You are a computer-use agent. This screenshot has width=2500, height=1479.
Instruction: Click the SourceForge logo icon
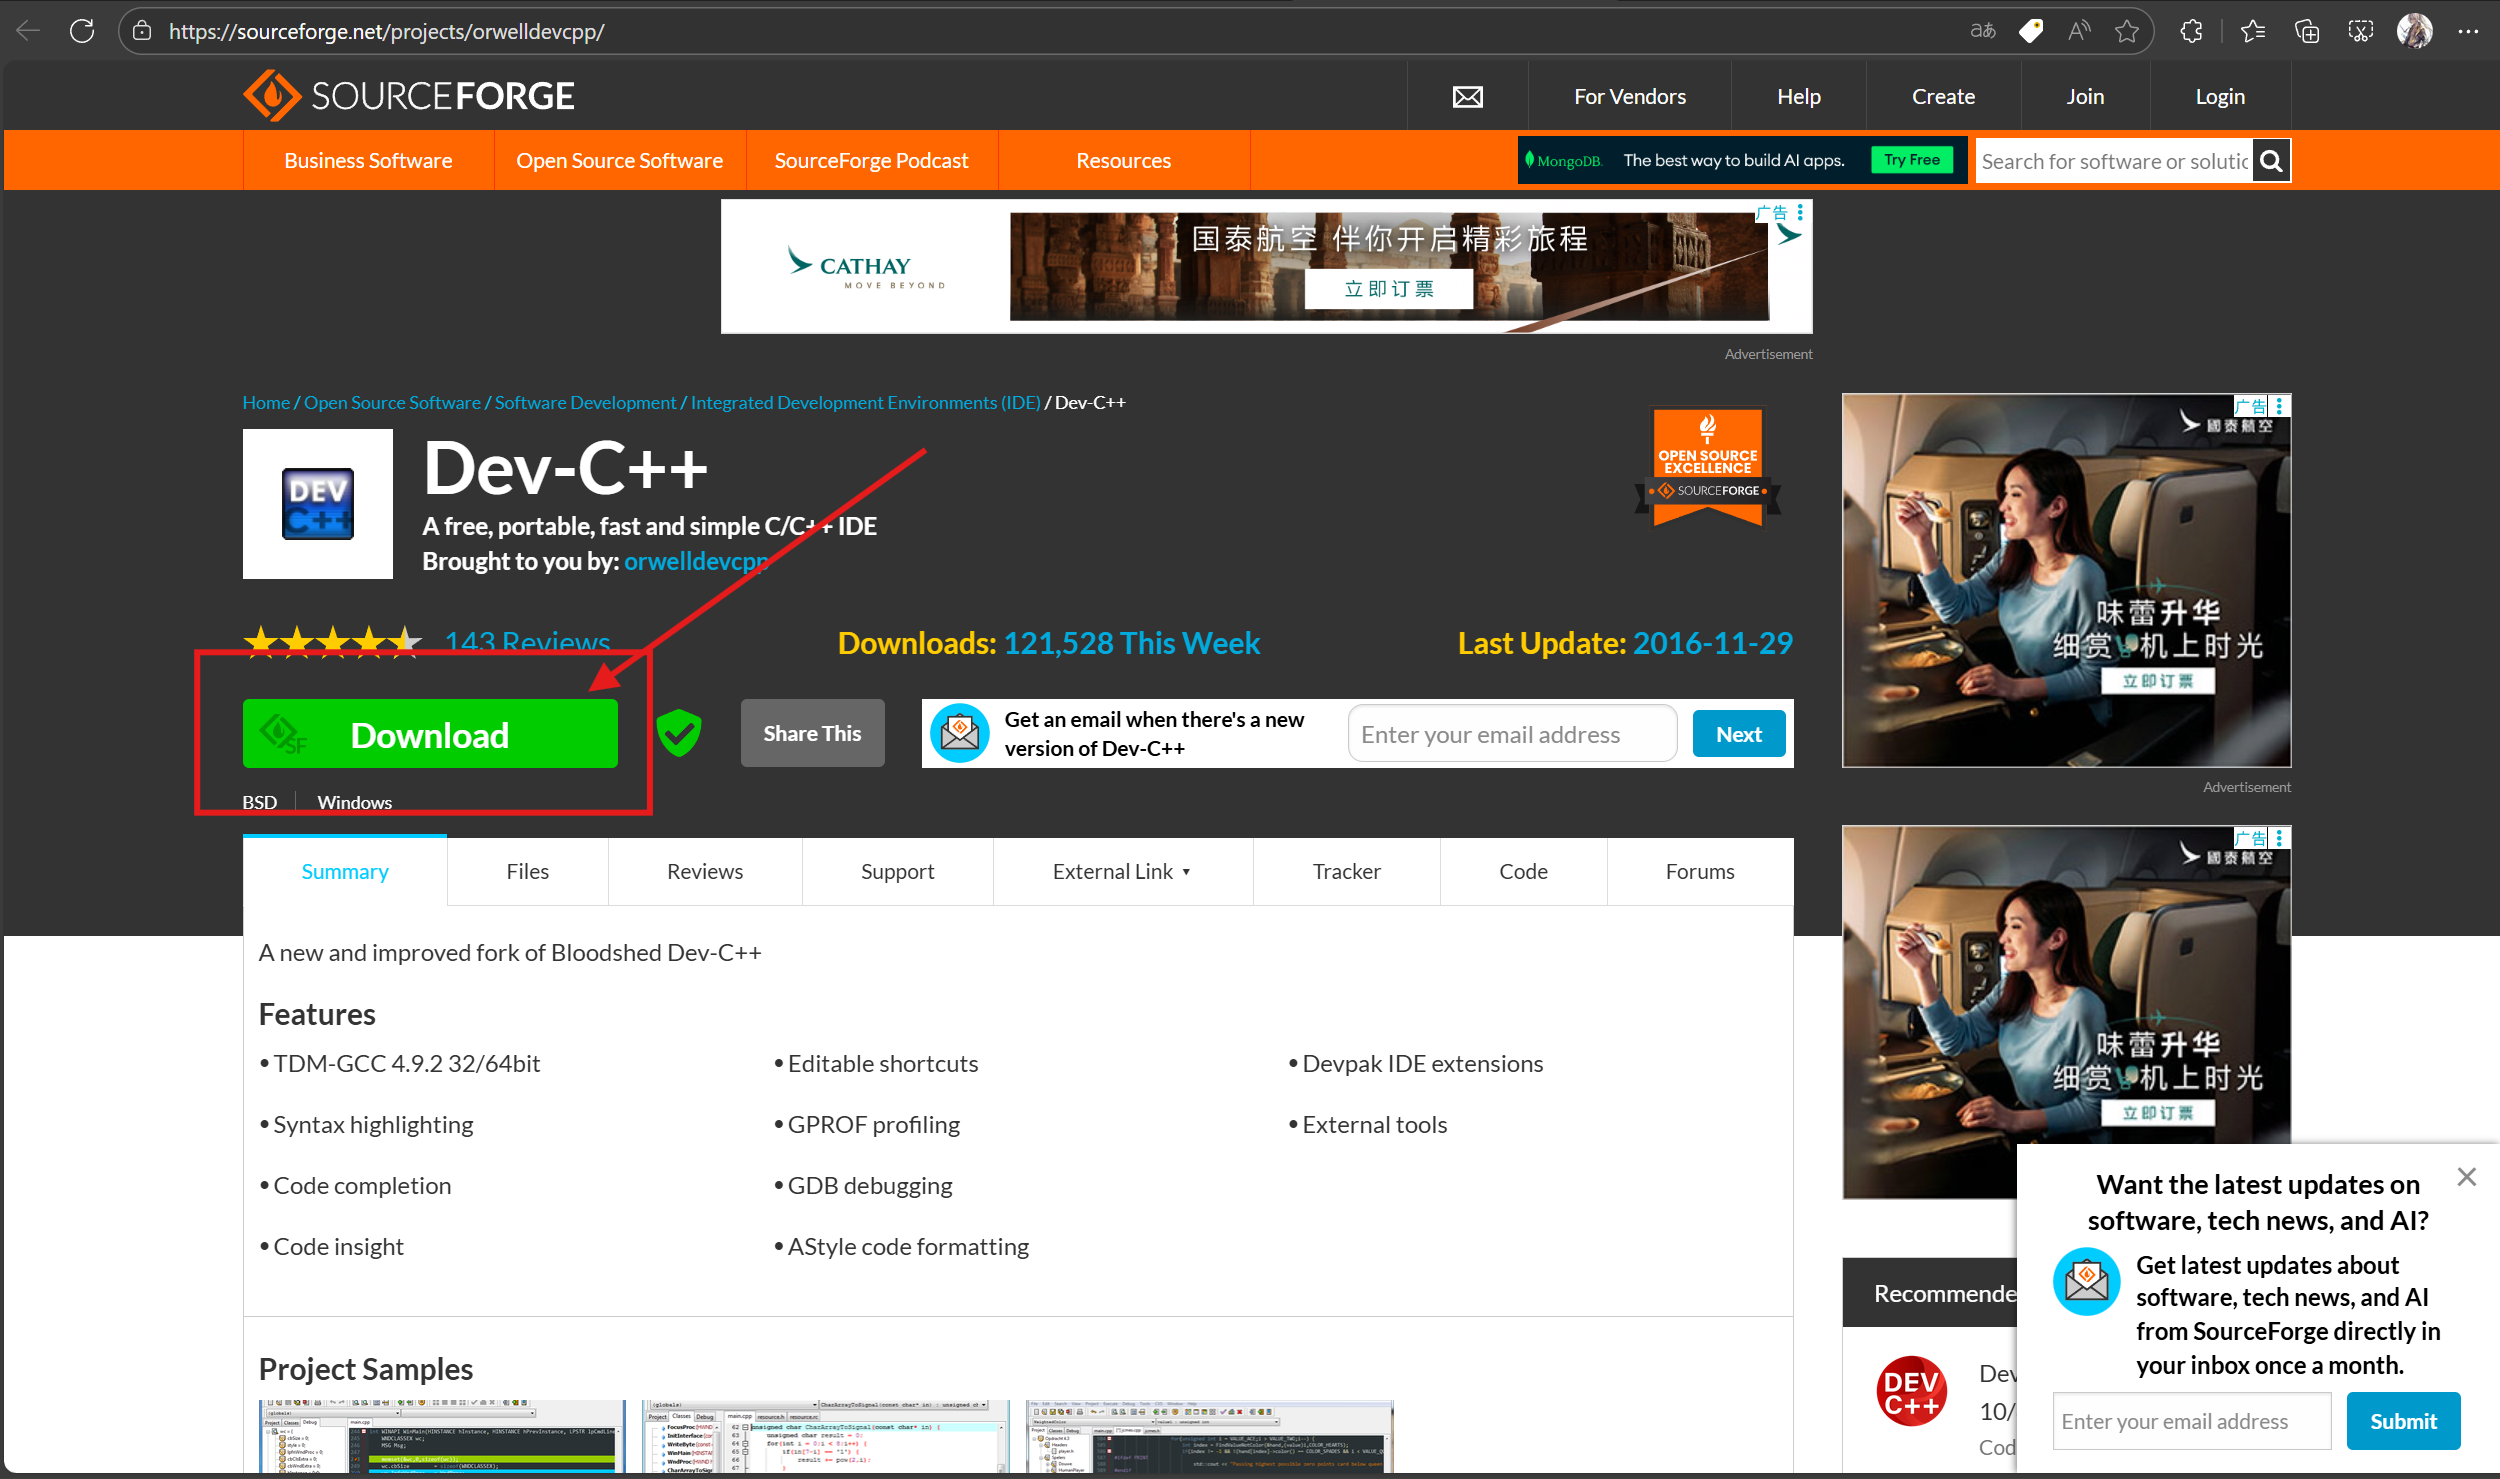[271, 96]
